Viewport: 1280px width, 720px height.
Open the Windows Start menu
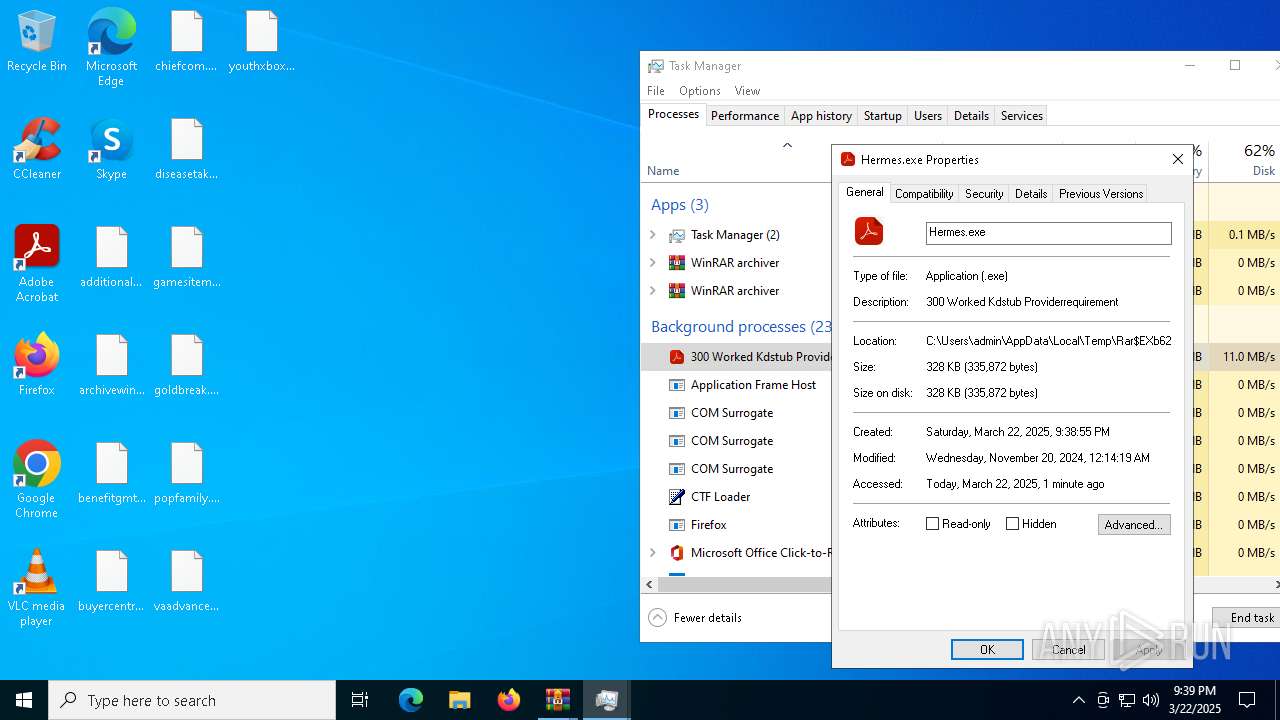point(24,700)
